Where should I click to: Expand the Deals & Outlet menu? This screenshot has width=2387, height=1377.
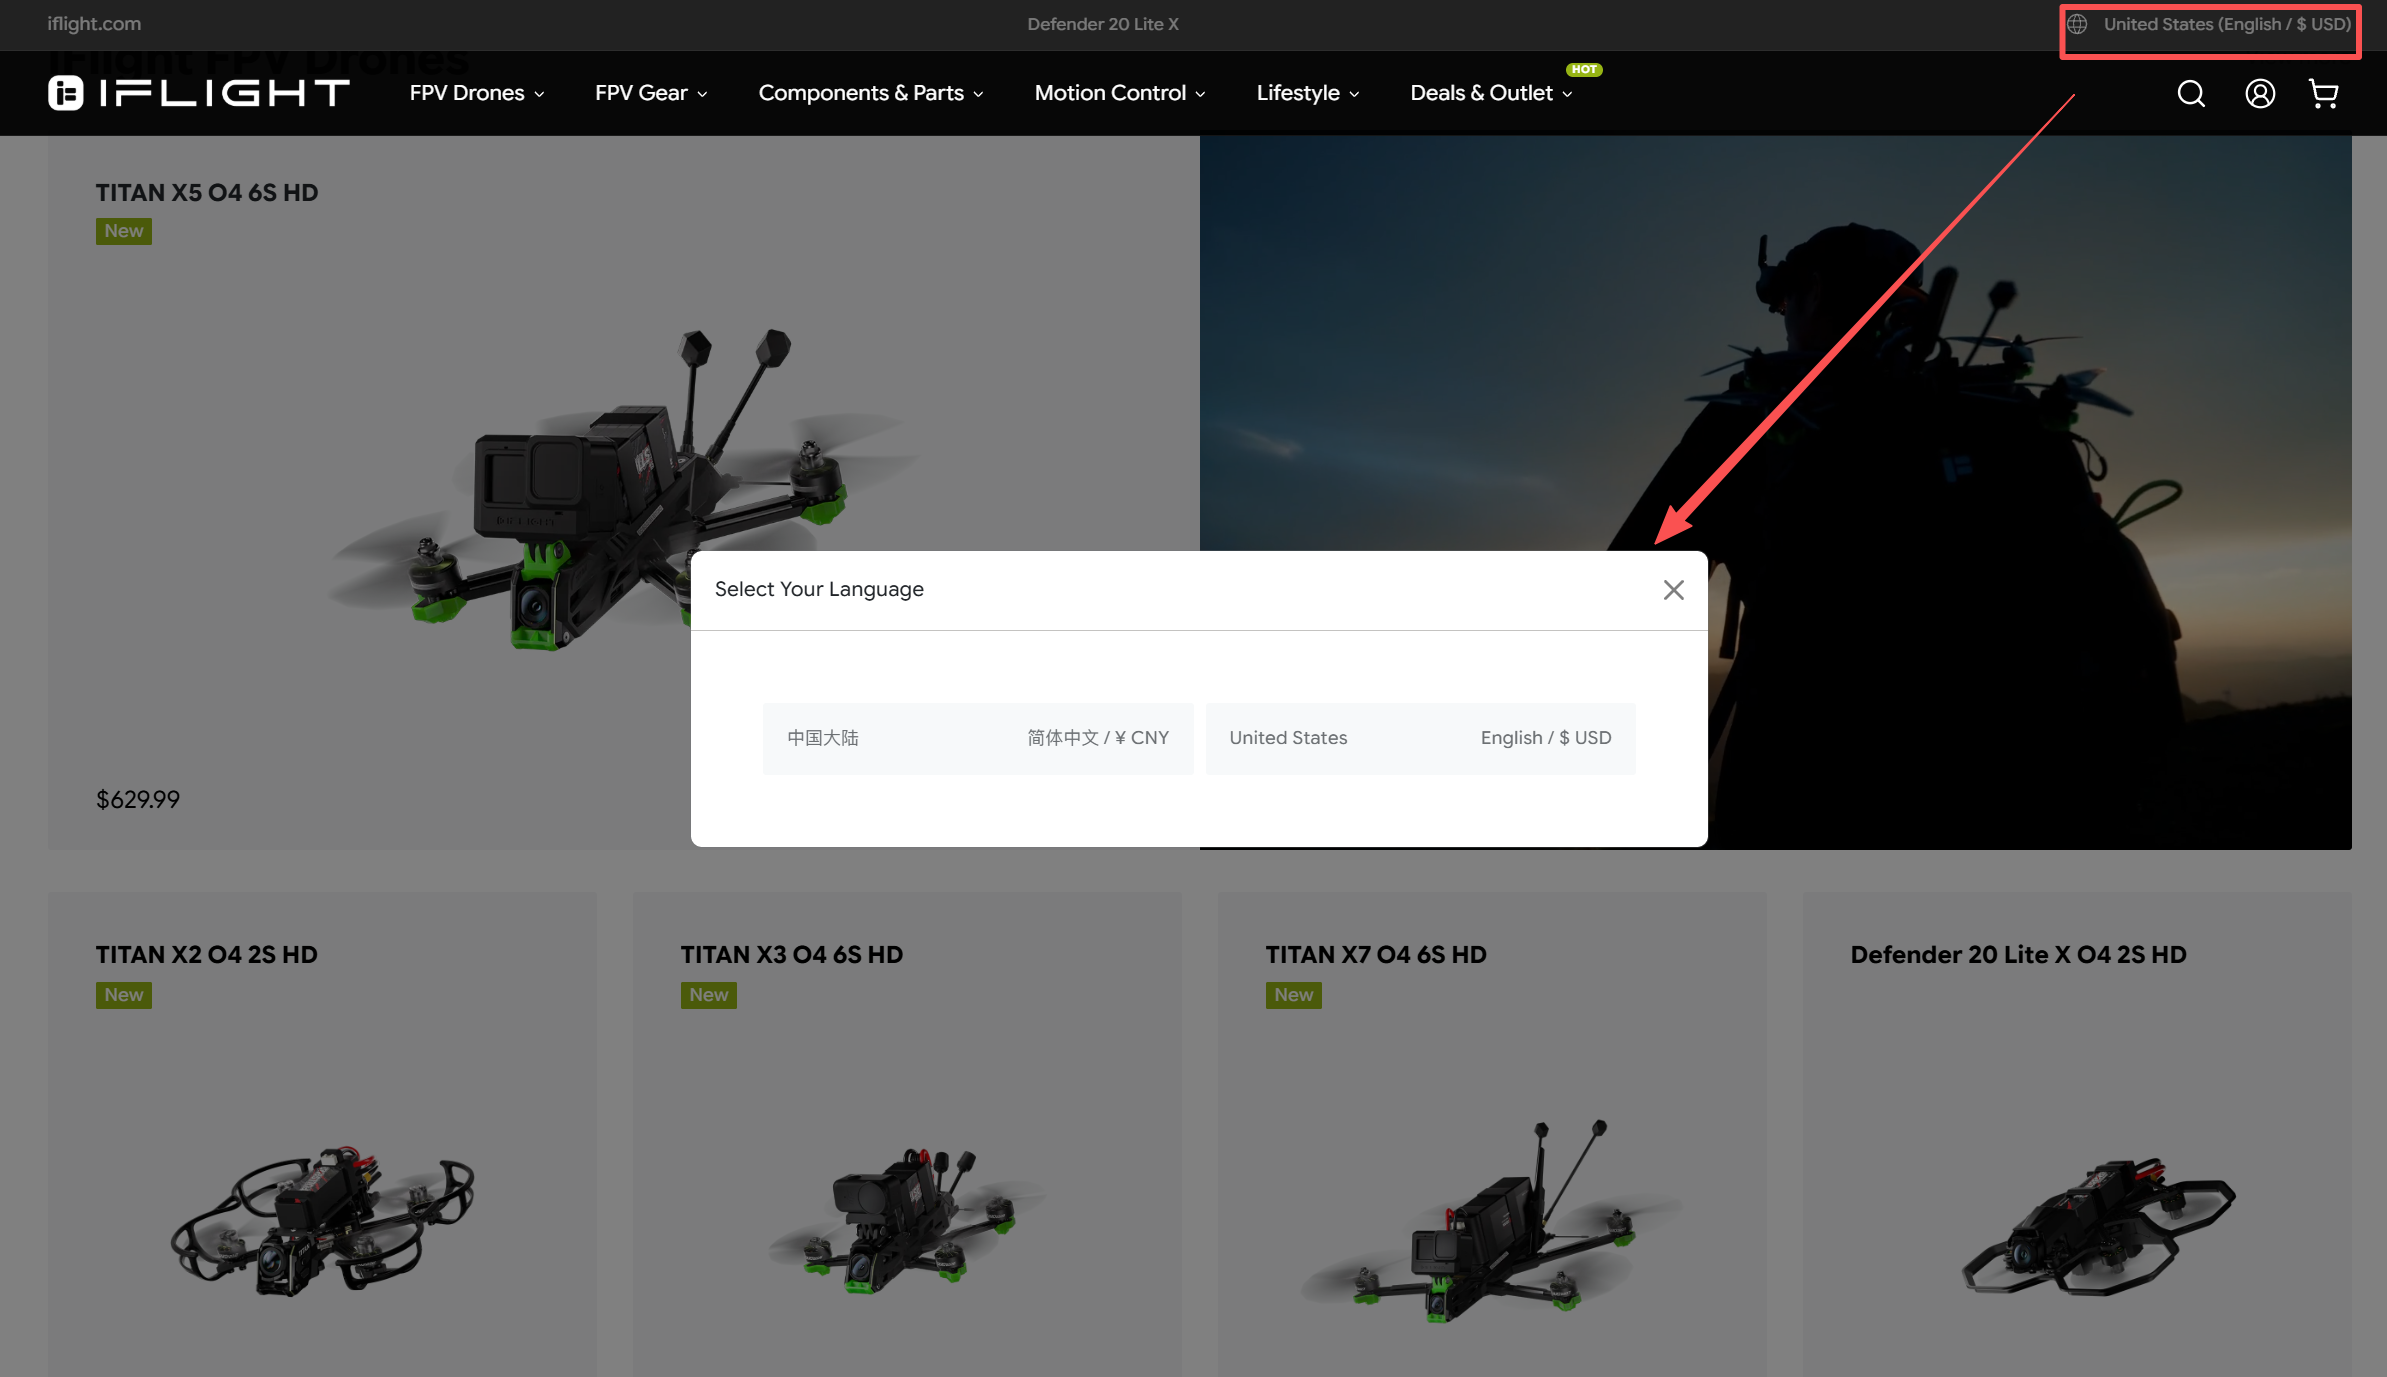click(x=1491, y=93)
